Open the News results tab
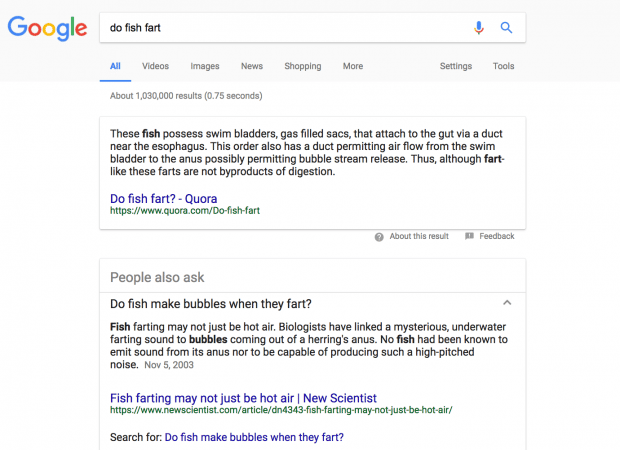The image size is (620, 450). point(252,66)
